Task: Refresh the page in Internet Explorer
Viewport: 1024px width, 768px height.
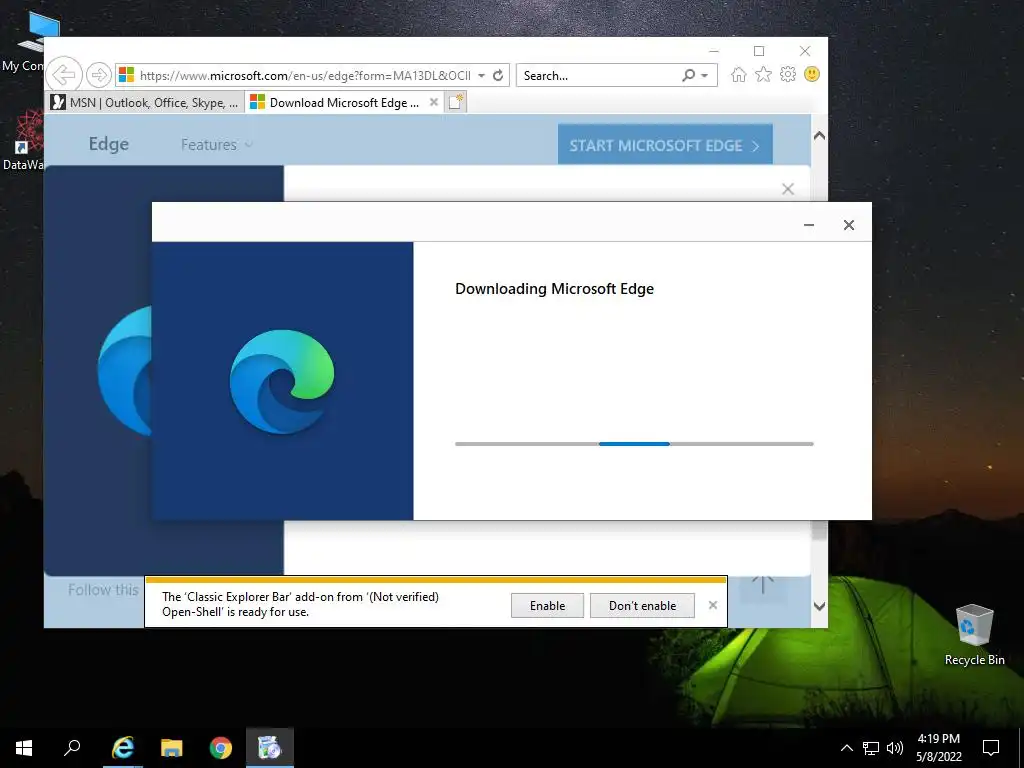Action: point(498,75)
